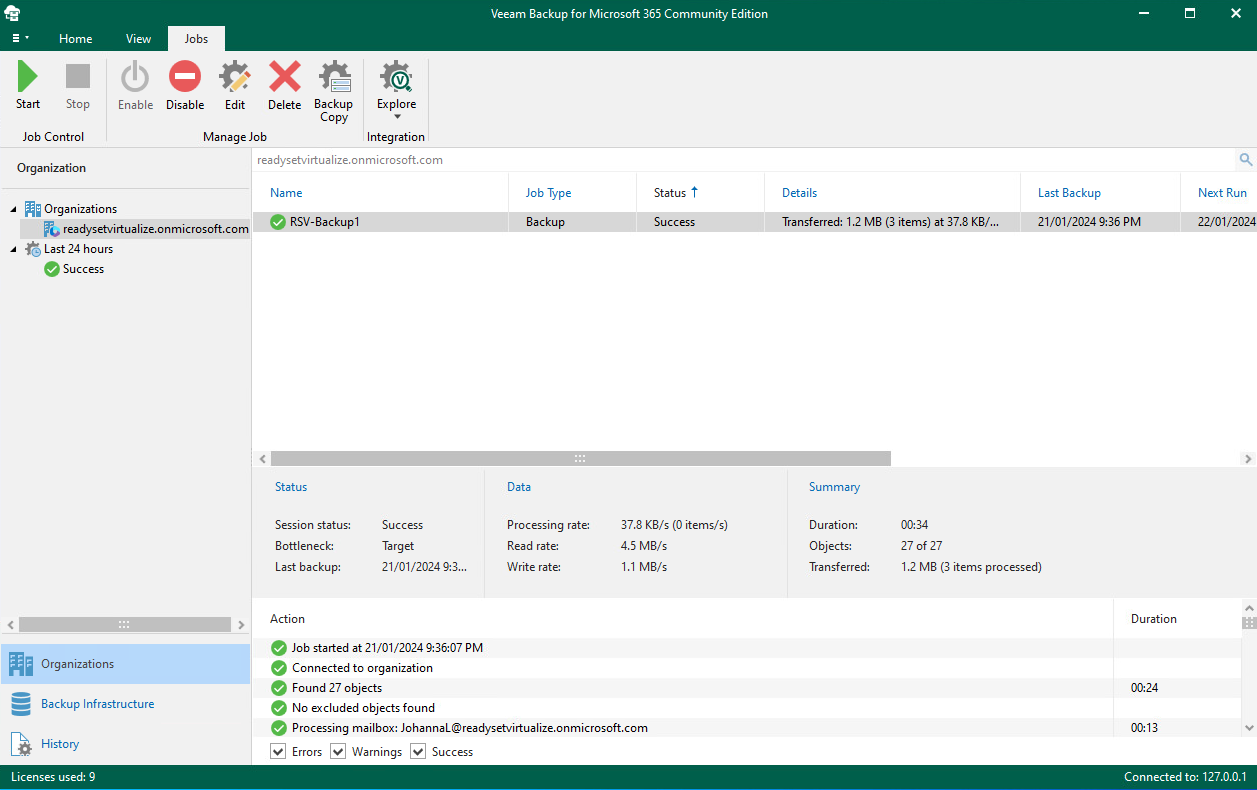Screen dimensions: 1257x790
Task: Click check icon beside Job started entry
Action: coord(279,648)
